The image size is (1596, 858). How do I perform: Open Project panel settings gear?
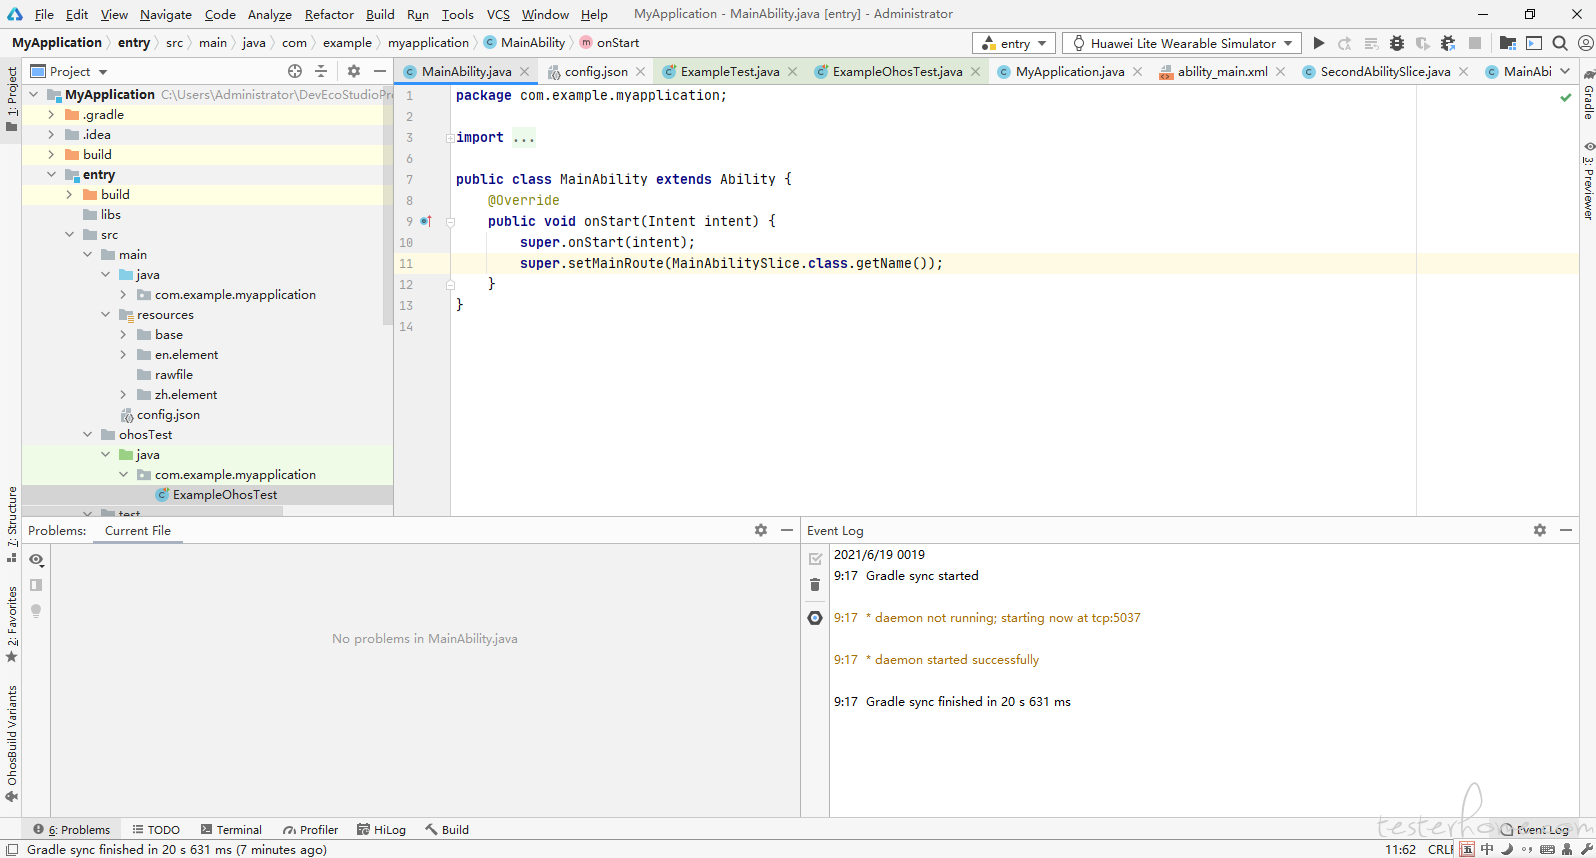tap(354, 71)
